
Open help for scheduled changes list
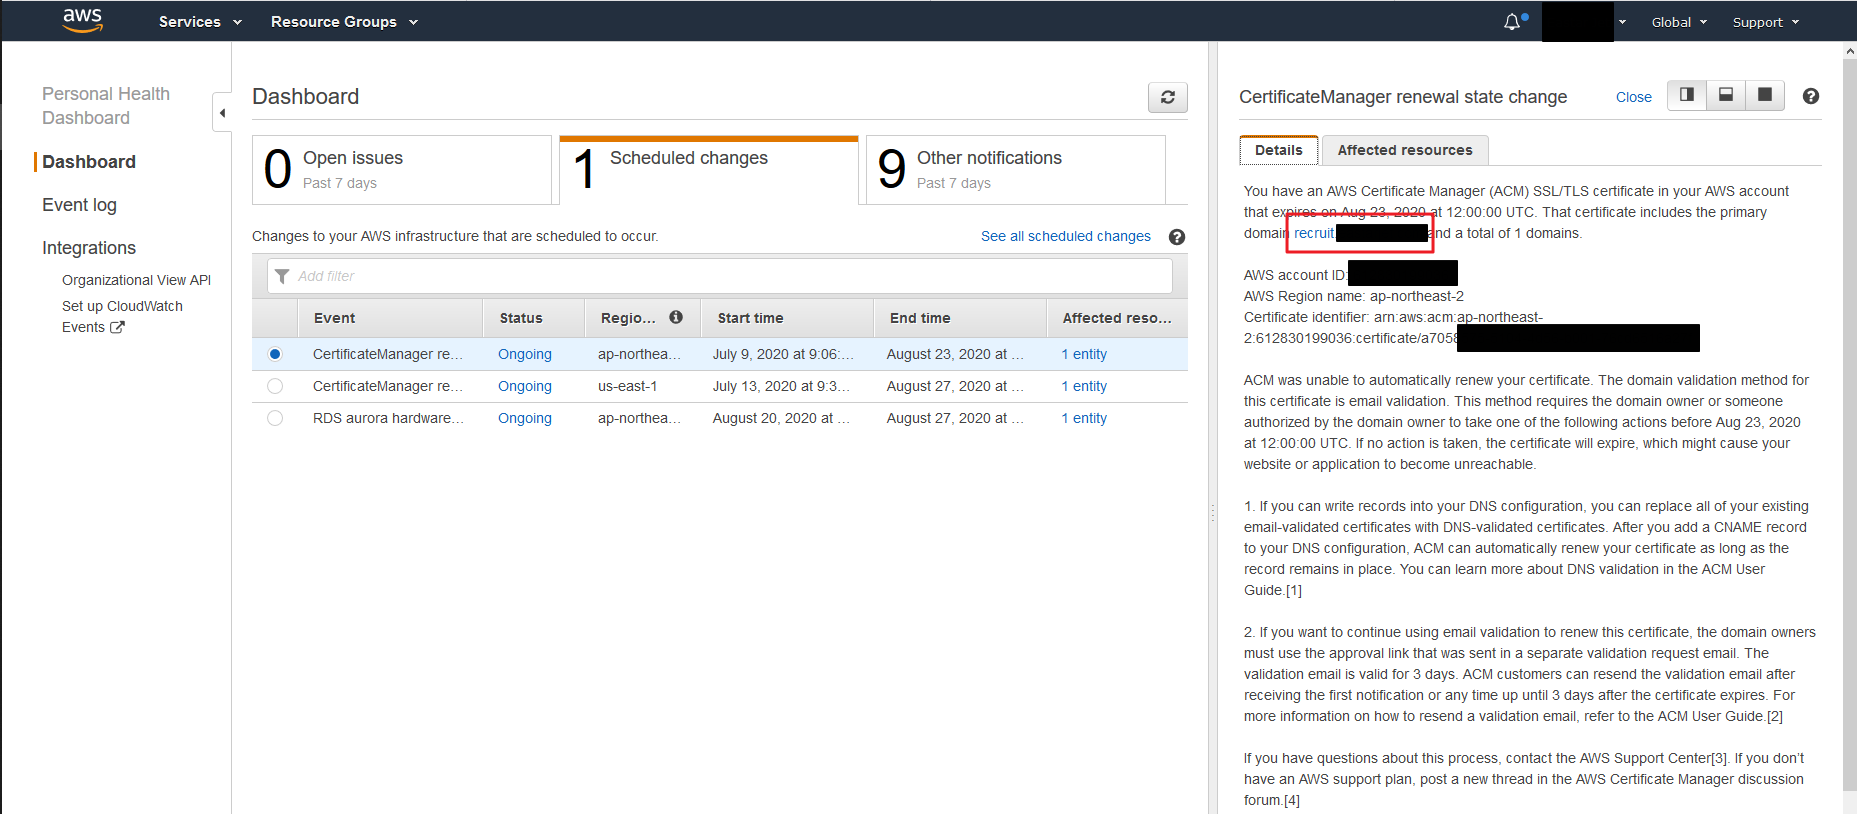tap(1177, 237)
